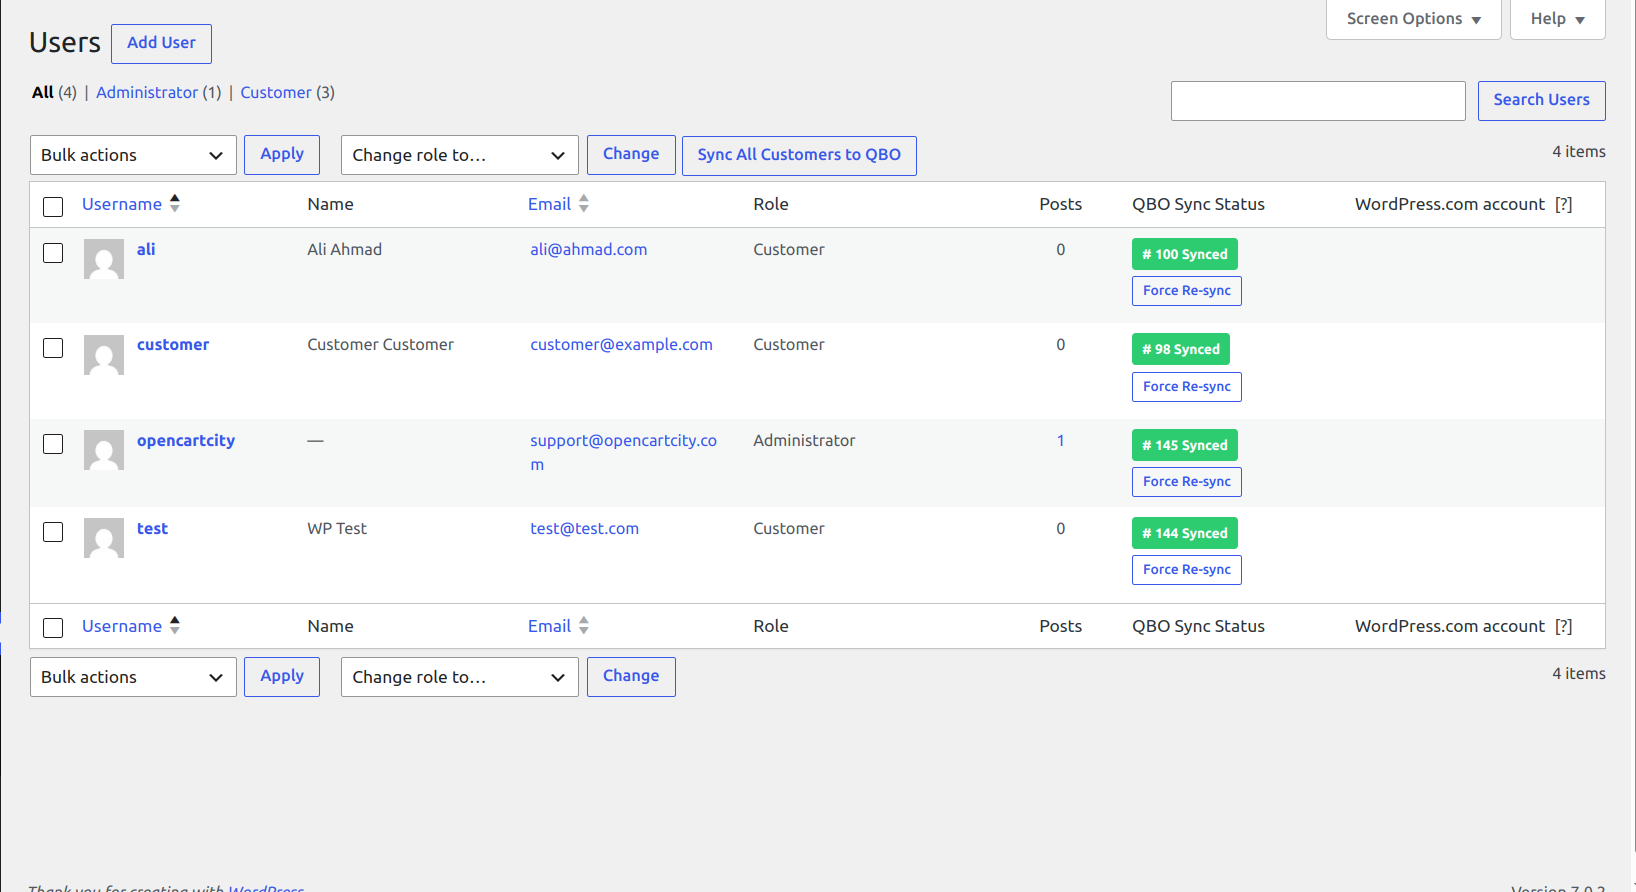The width and height of the screenshot is (1636, 892).
Task: Expand the Help panel
Action: pos(1557,19)
